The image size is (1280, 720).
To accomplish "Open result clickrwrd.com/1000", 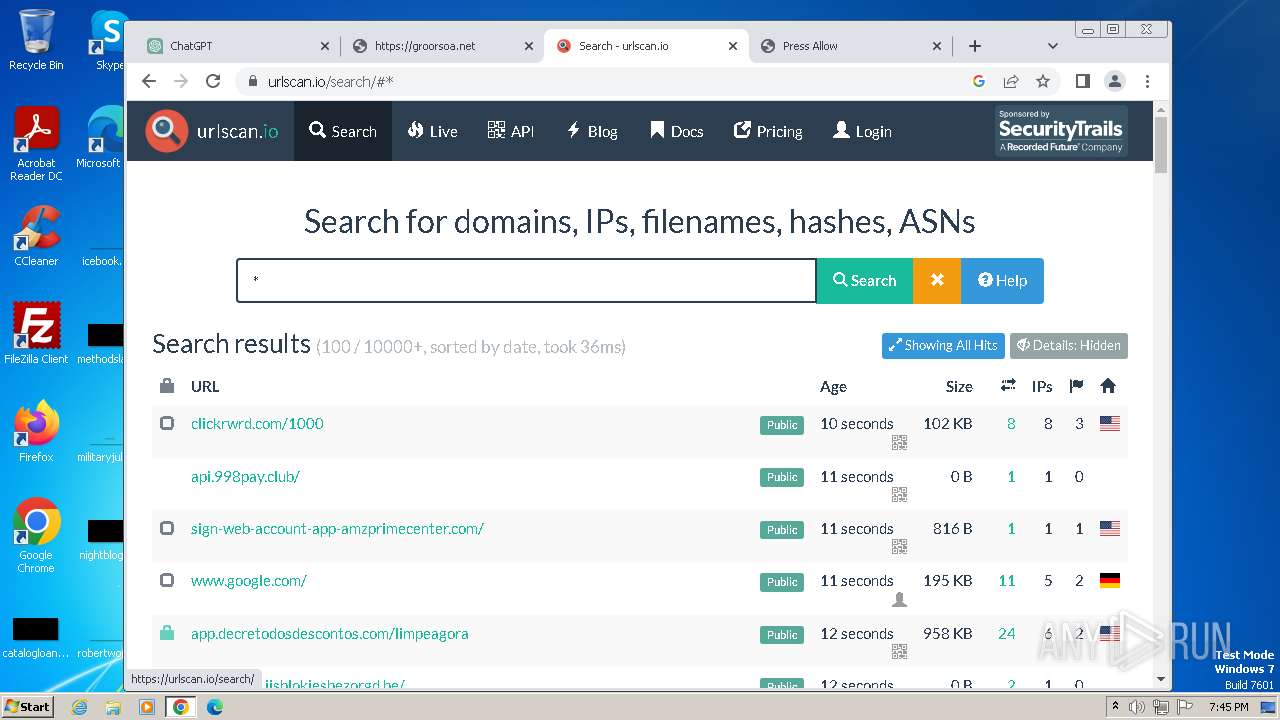I will pos(257,424).
